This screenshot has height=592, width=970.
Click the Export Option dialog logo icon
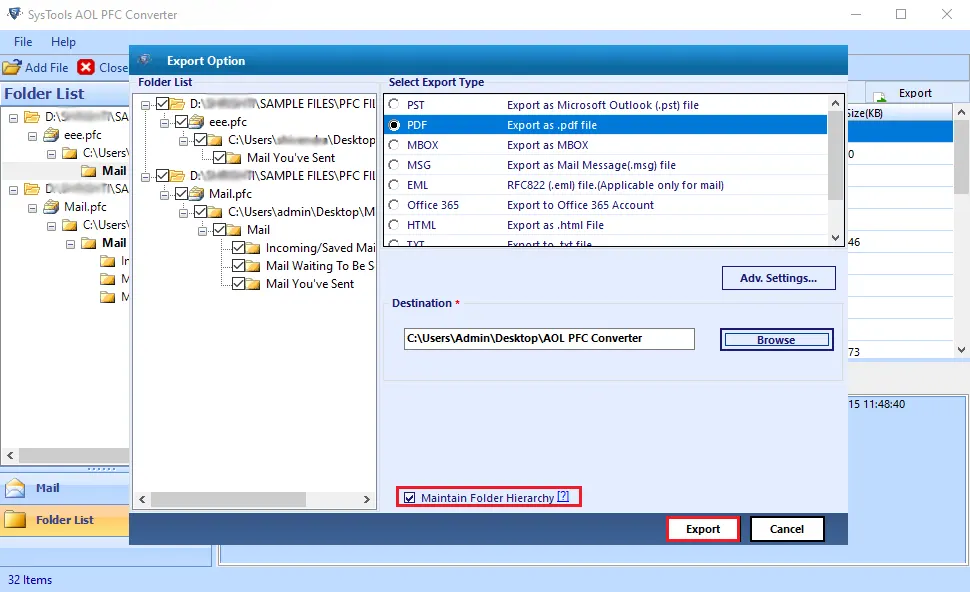[145, 60]
